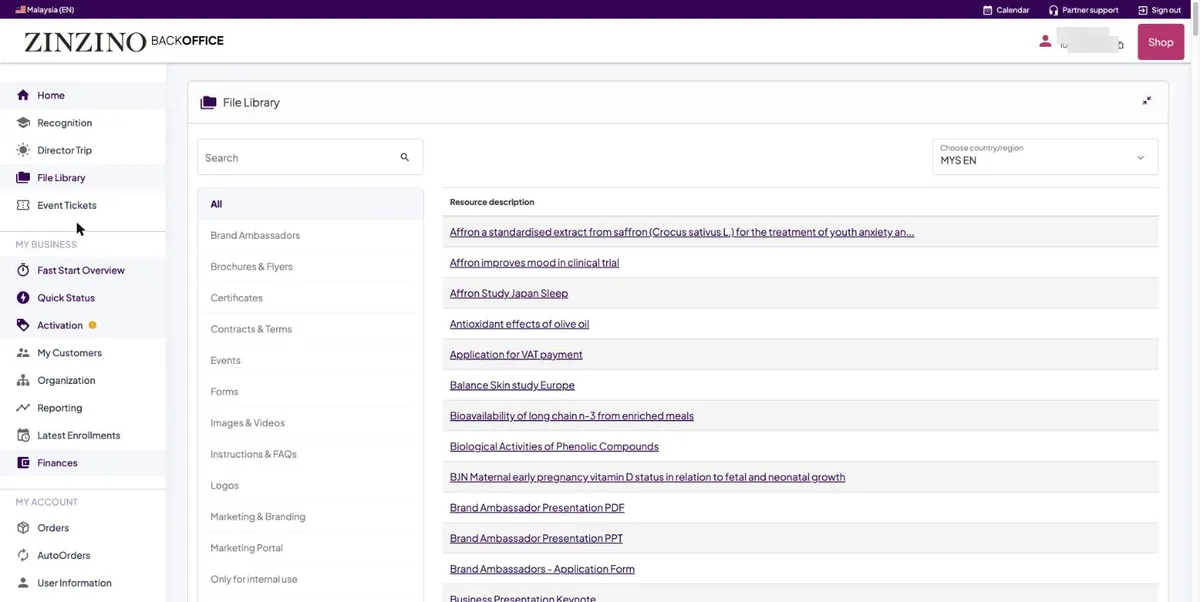
Task: Open the Calendar link in top bar
Action: pyautogui.click(x=1006, y=10)
